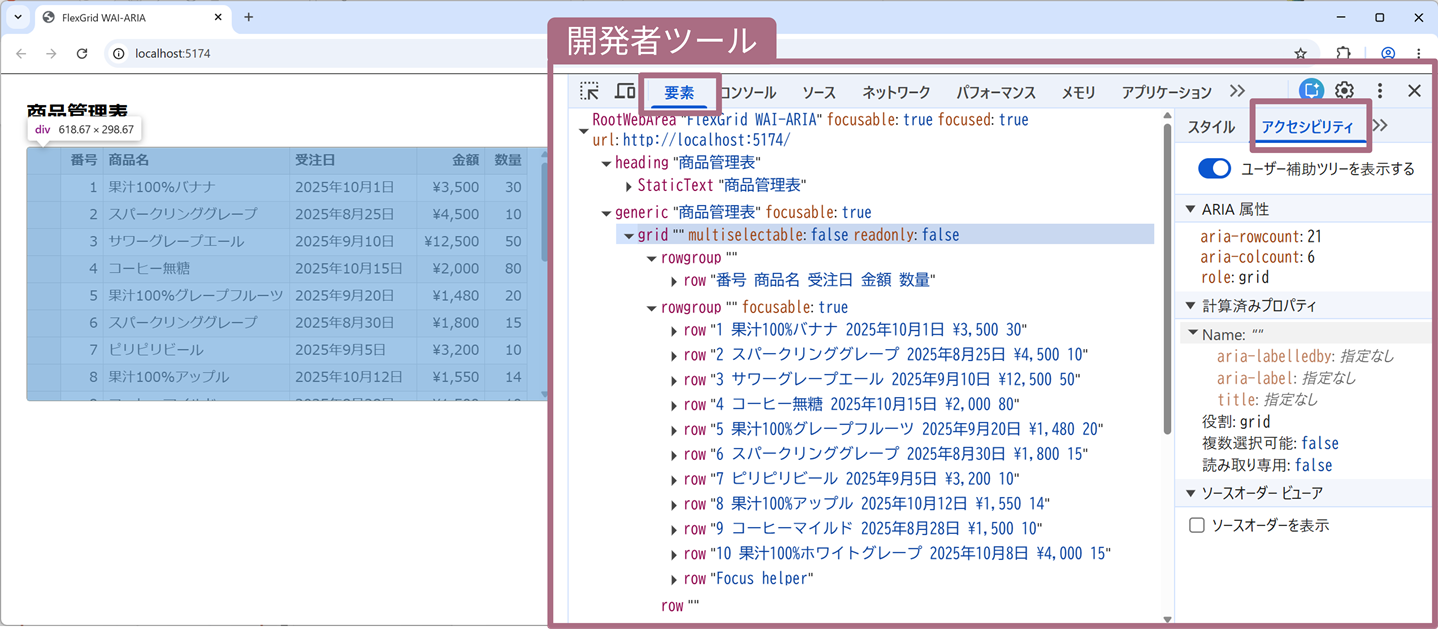Activate the inspect element picker icon
1438x629 pixels.
tap(589, 91)
